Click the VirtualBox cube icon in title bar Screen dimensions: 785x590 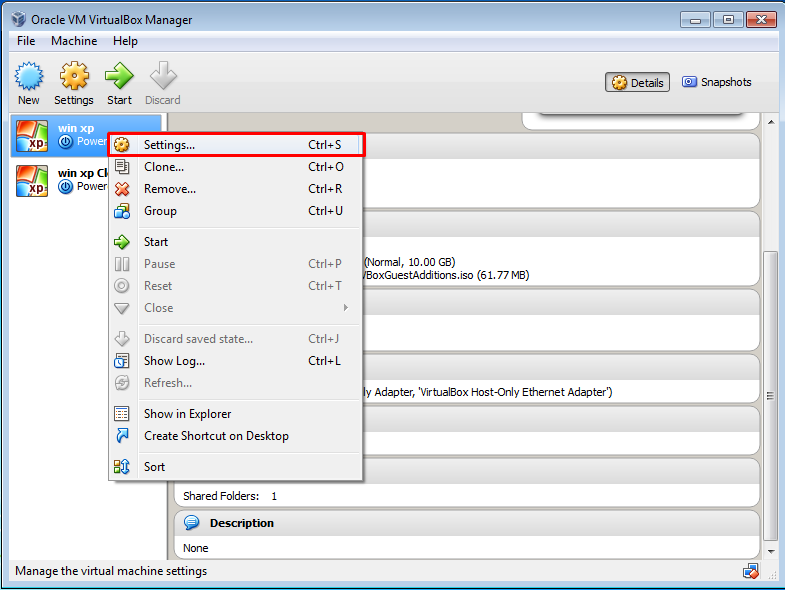point(19,19)
